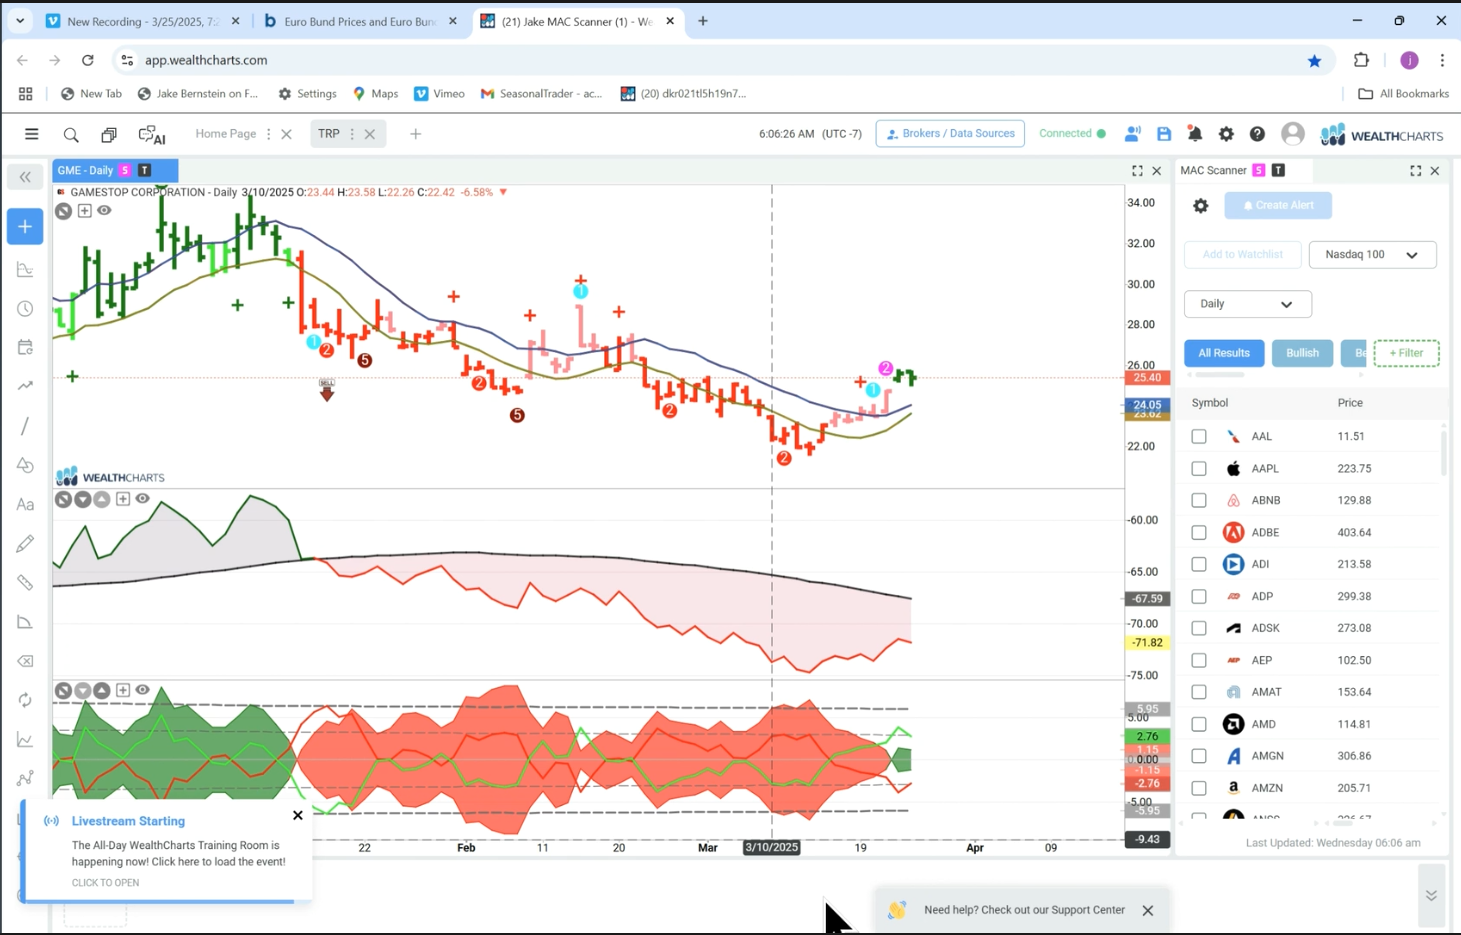Check the AAPL row checkbox
The height and width of the screenshot is (935, 1461).
1199,468
